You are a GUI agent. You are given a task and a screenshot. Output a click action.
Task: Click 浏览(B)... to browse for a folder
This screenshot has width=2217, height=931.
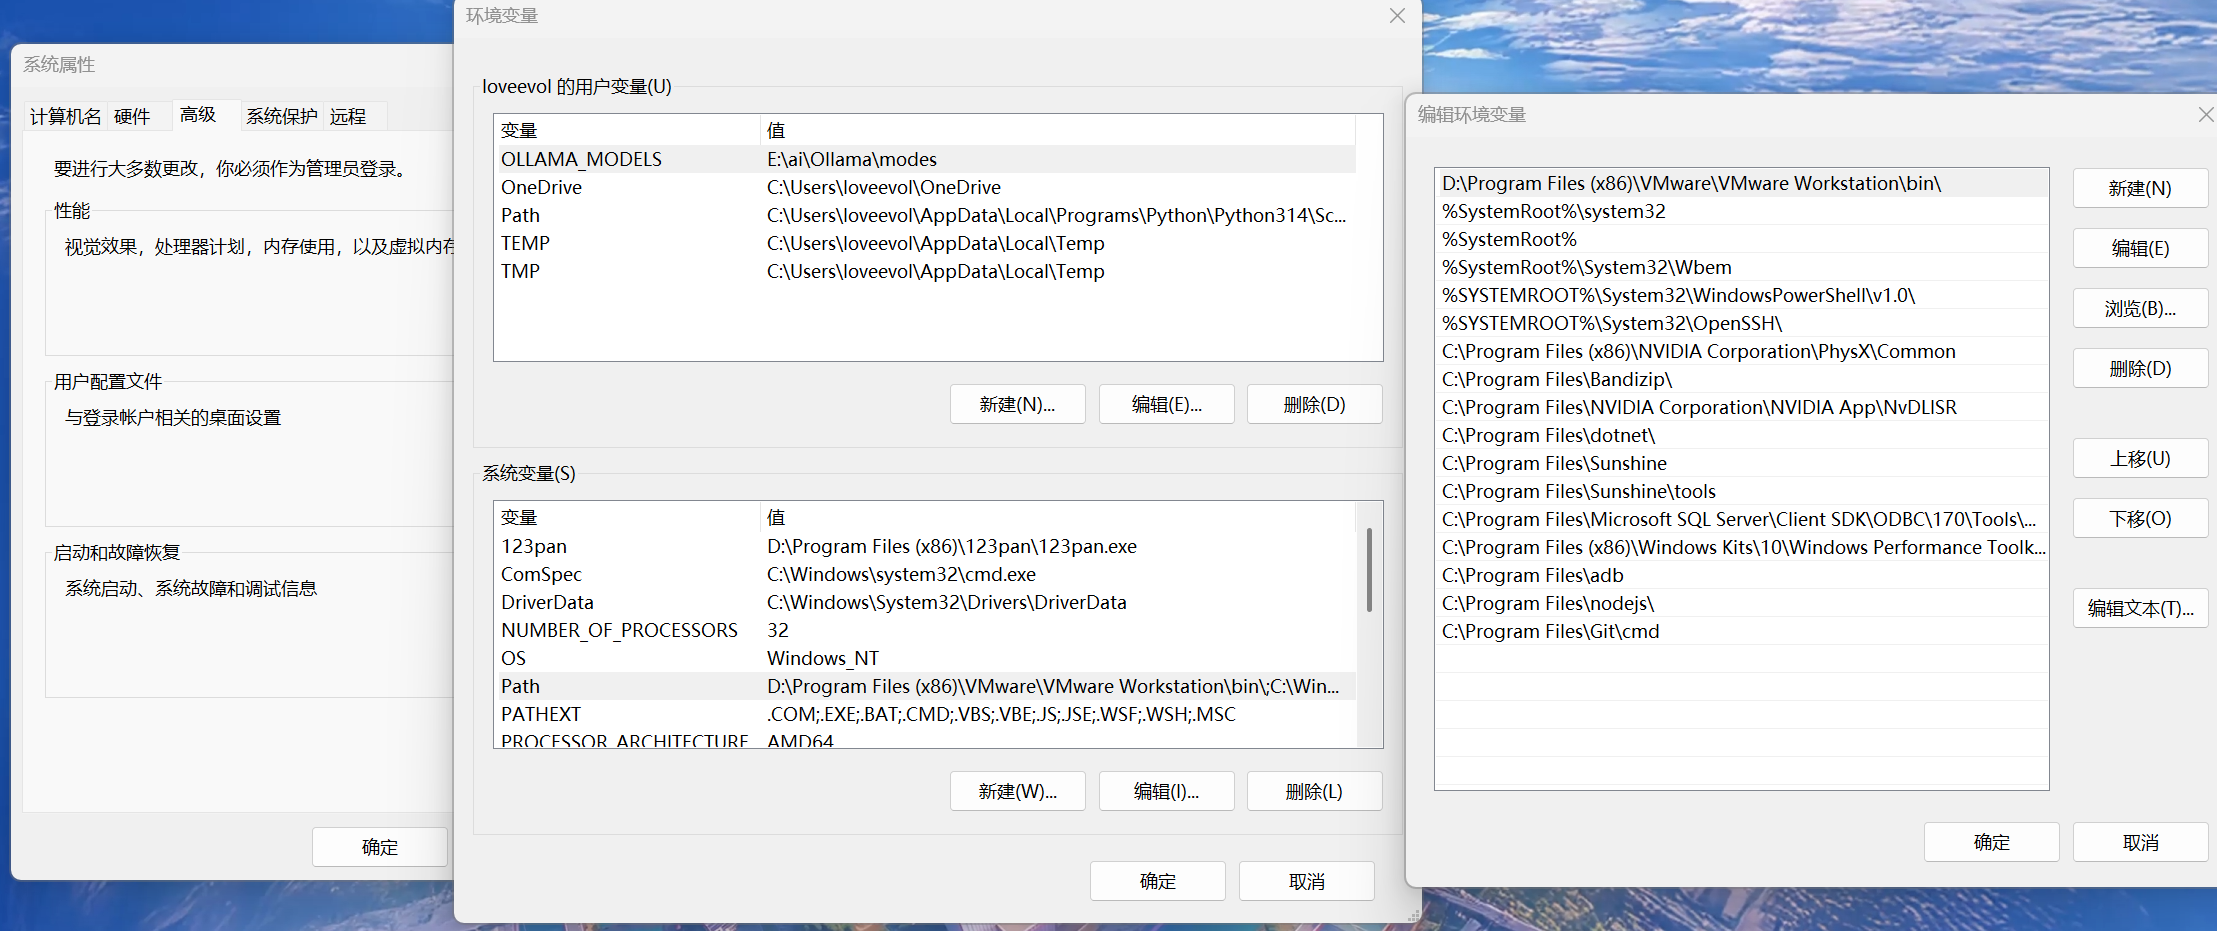pos(2141,309)
